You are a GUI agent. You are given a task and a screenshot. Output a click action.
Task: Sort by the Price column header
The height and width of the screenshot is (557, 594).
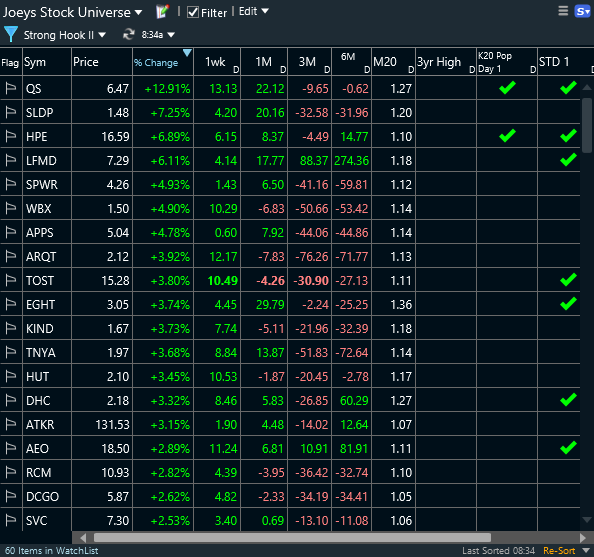click(x=102, y=62)
